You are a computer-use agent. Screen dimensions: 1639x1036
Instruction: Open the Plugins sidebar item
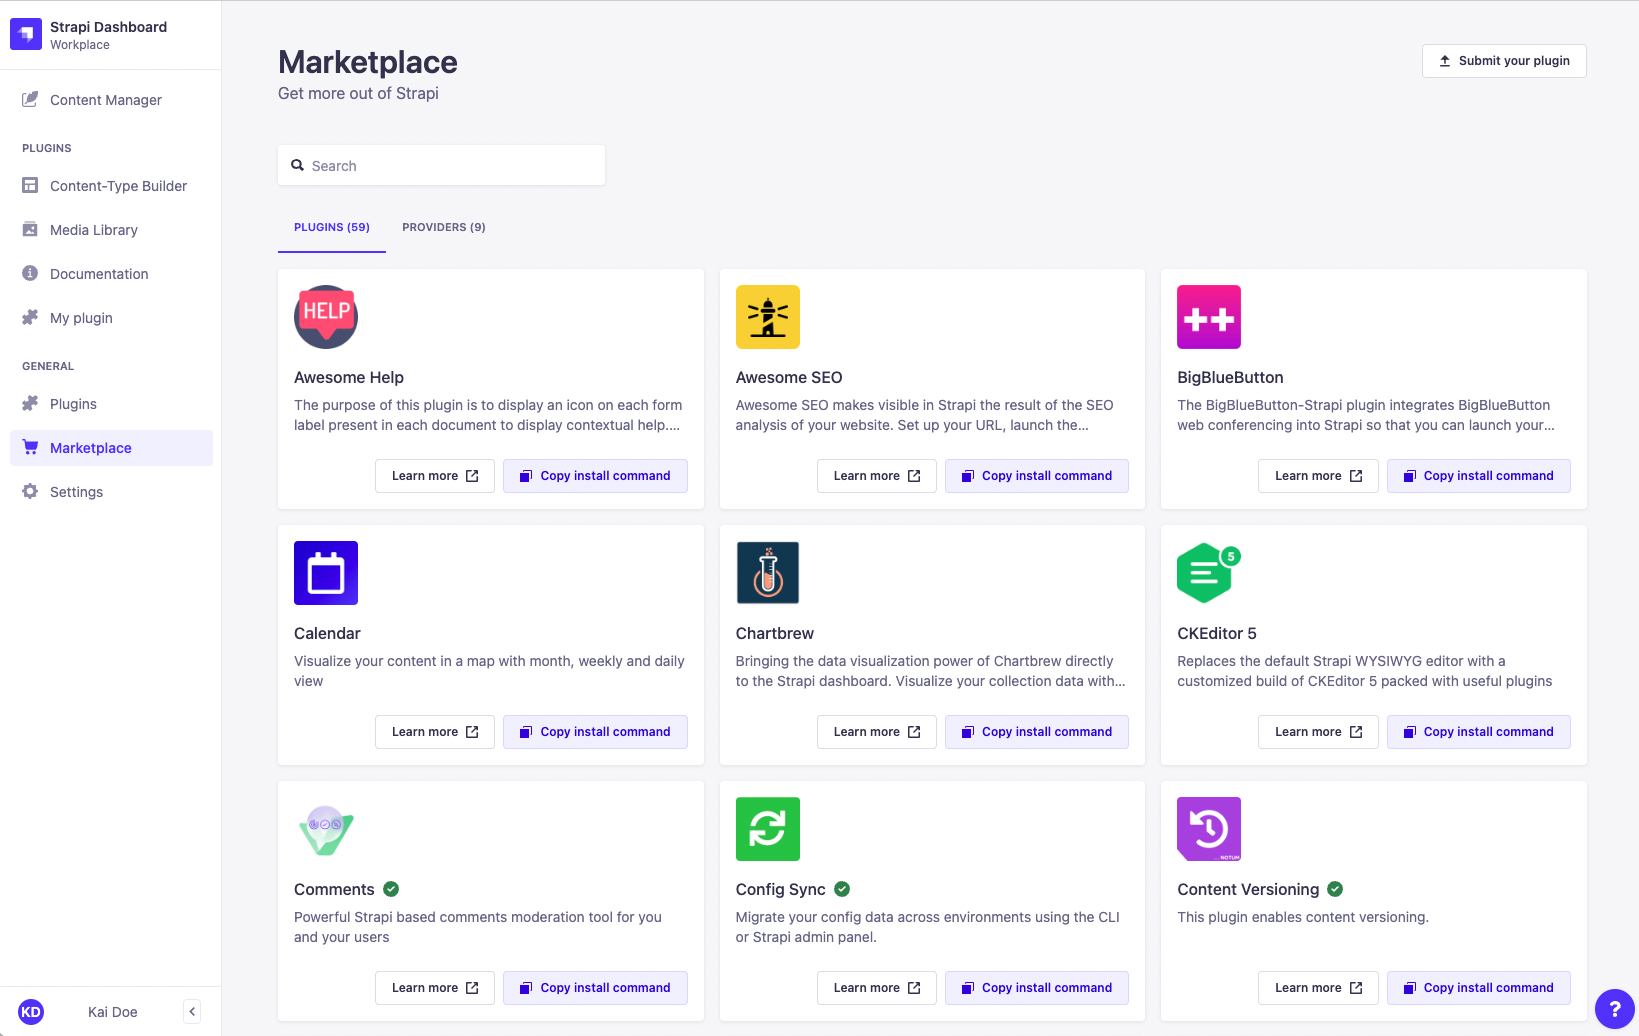111,404
